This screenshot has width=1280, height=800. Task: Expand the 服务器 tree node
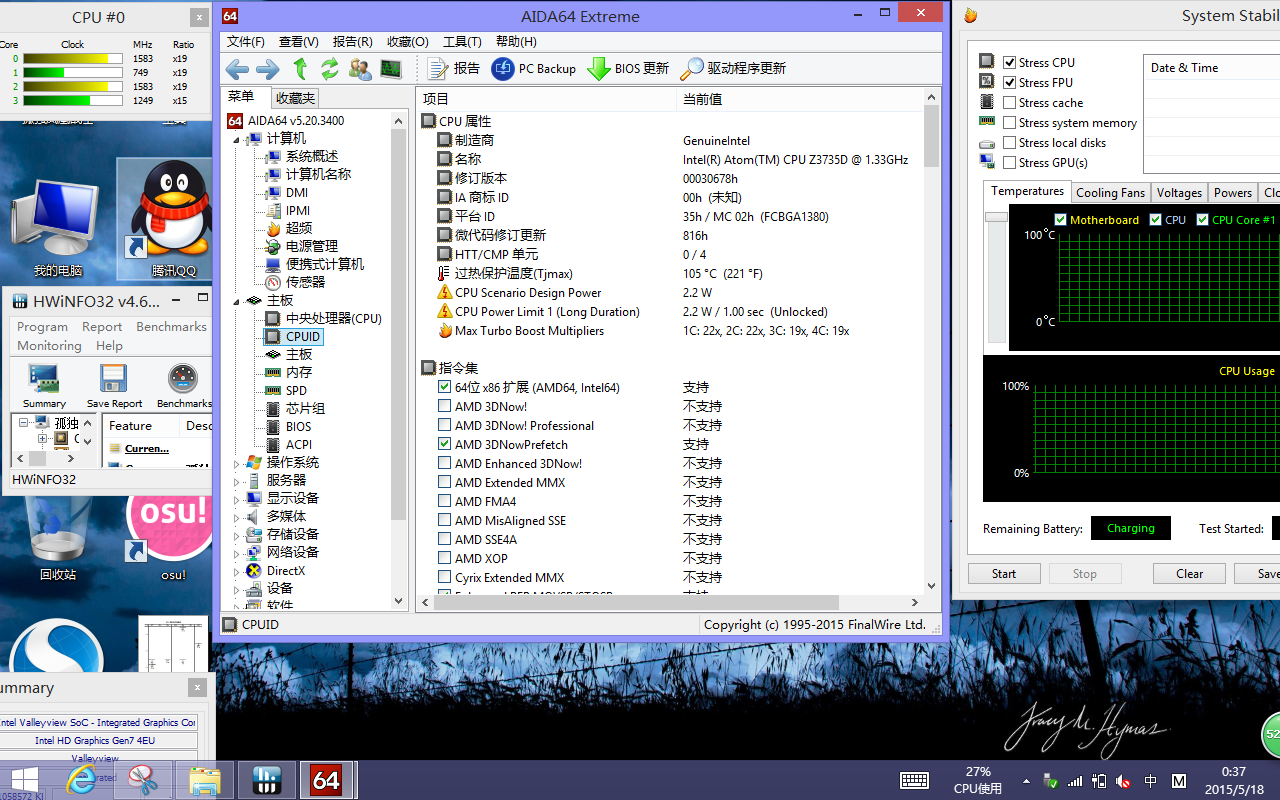point(237,481)
